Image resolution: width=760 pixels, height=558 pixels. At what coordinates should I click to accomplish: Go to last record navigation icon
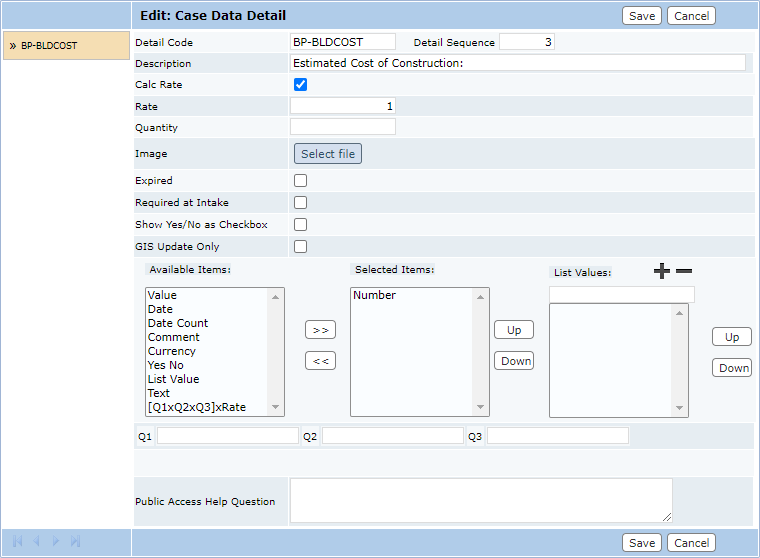pyautogui.click(x=75, y=541)
